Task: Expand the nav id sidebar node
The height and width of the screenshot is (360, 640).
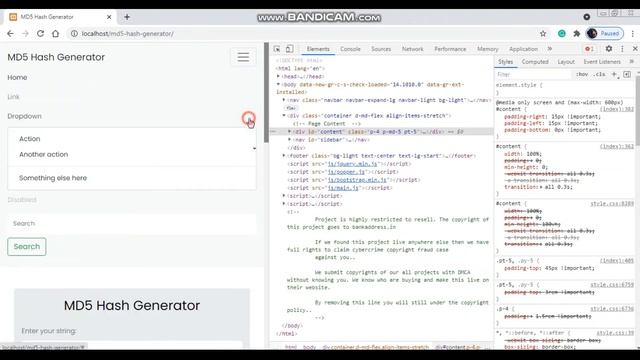Action: 290,140
